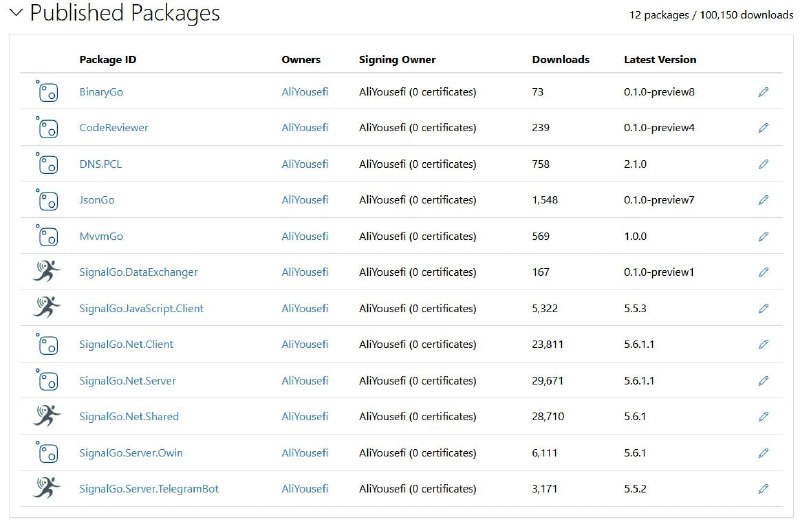Click the Package ID column header
This screenshot has width=800, height=524.
pyautogui.click(x=108, y=59)
